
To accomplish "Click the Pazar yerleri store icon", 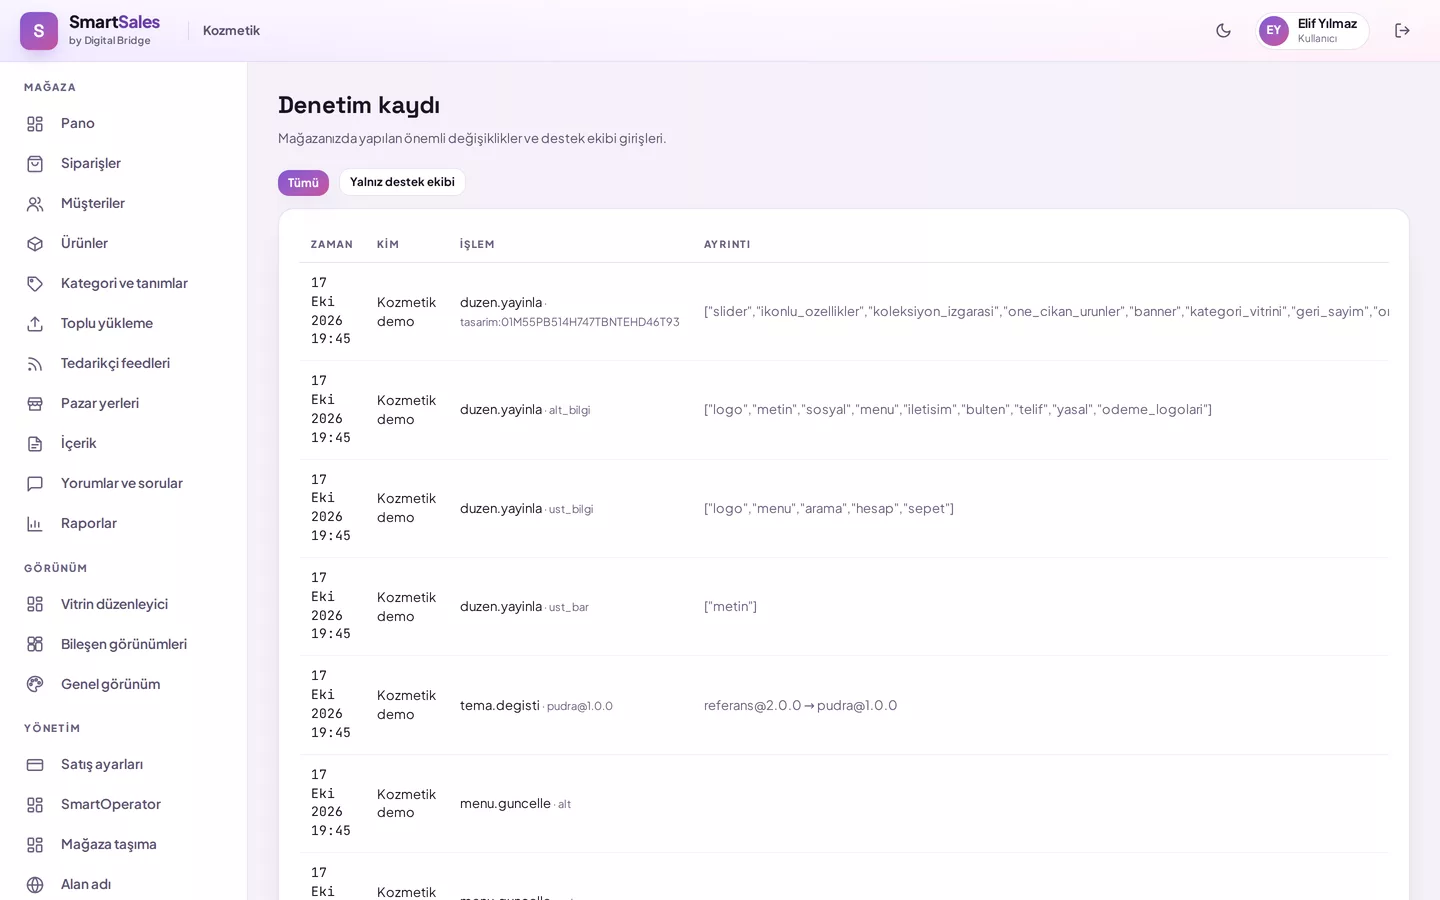I will [x=35, y=404].
